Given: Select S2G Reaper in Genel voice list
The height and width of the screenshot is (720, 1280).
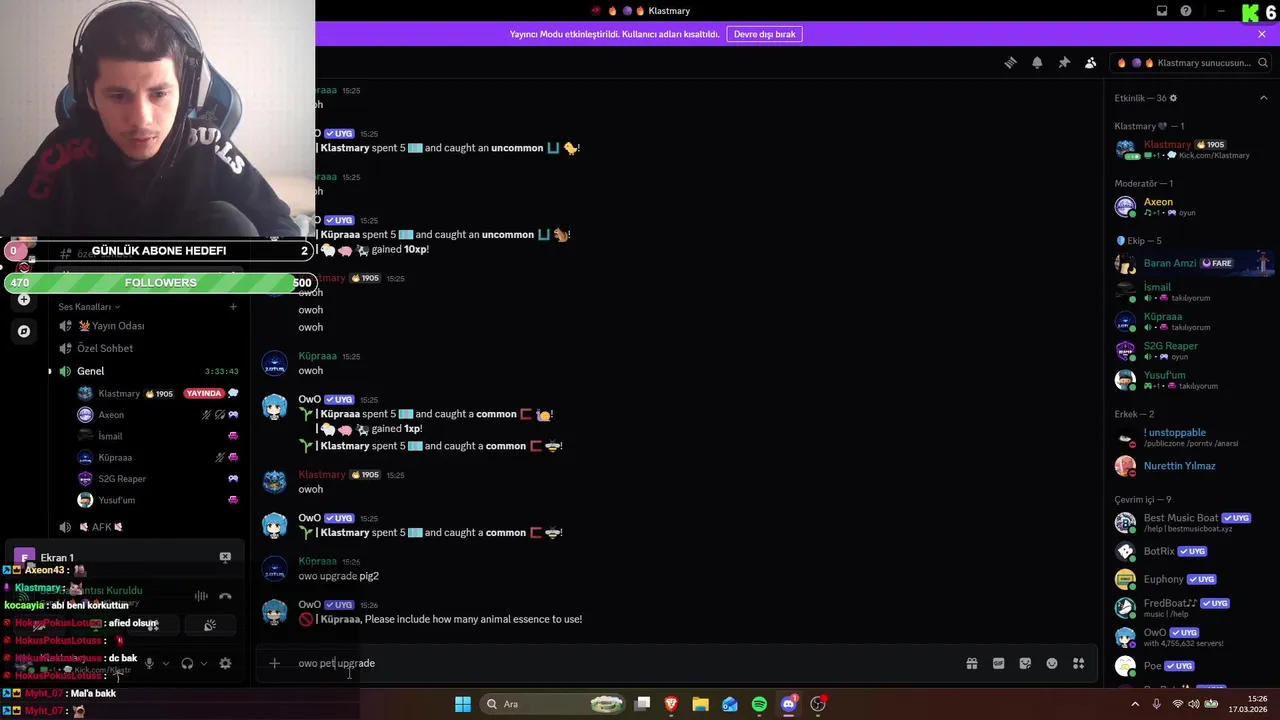Looking at the screenshot, I should point(158,479).
